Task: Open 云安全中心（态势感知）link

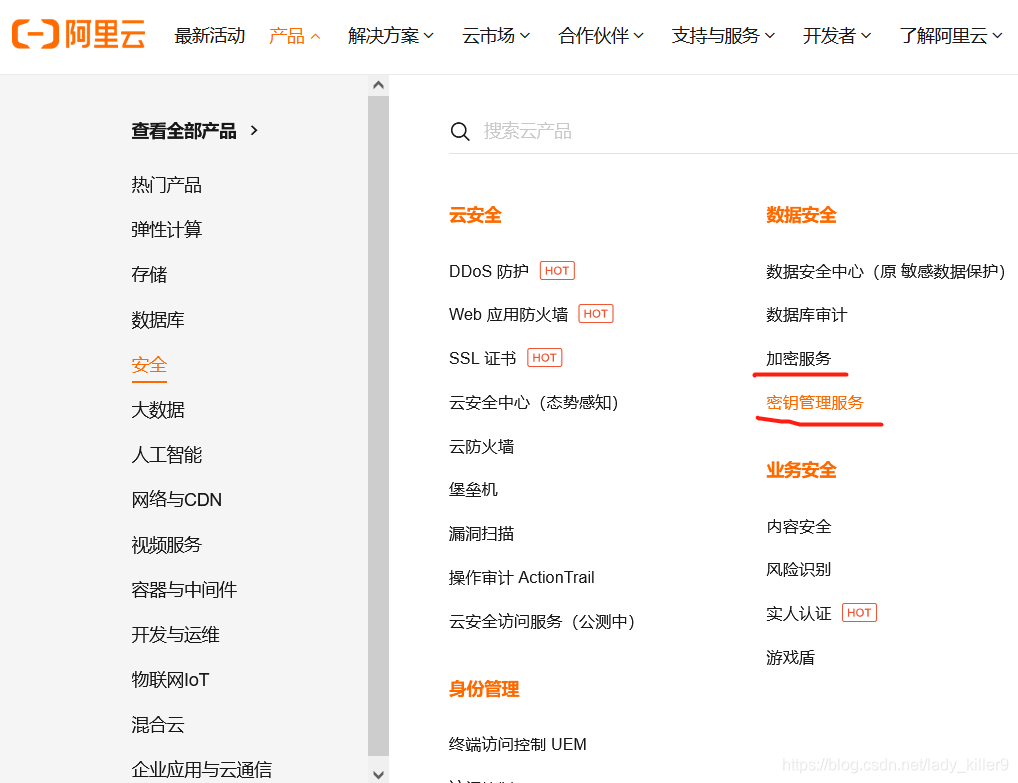Action: 534,403
